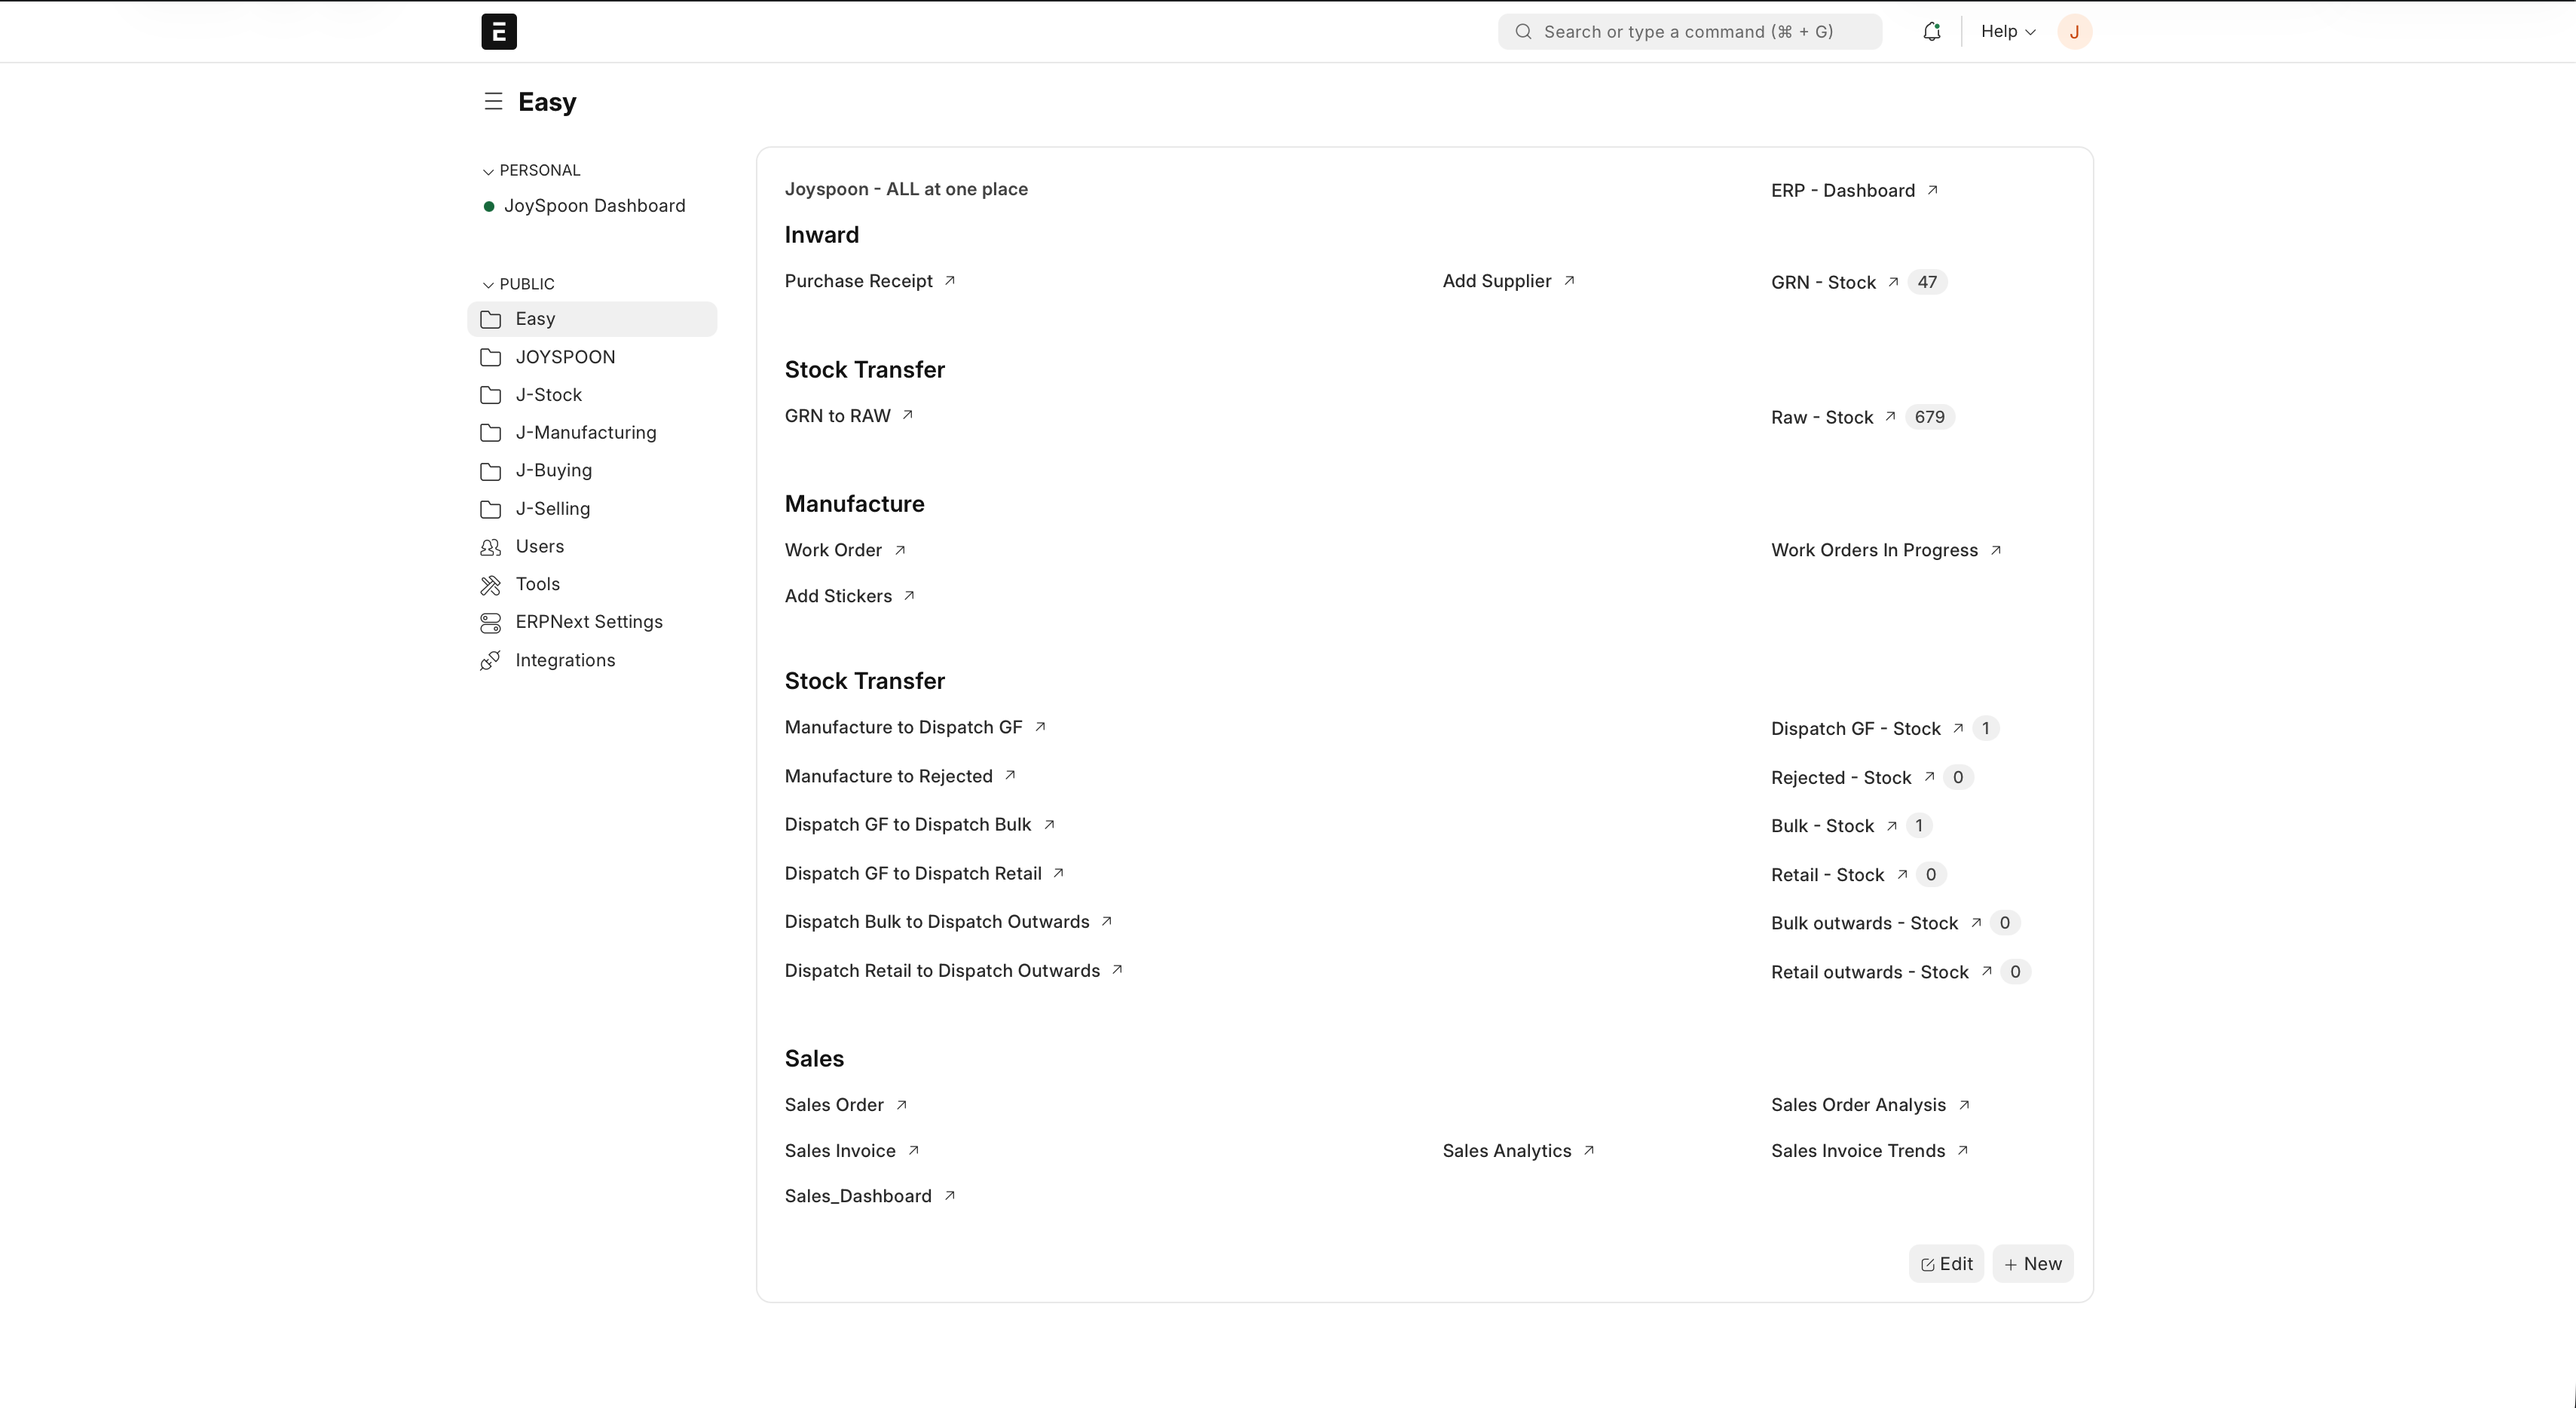Click arrow icon beside Work Order
The height and width of the screenshot is (1408, 2576).
click(x=900, y=549)
